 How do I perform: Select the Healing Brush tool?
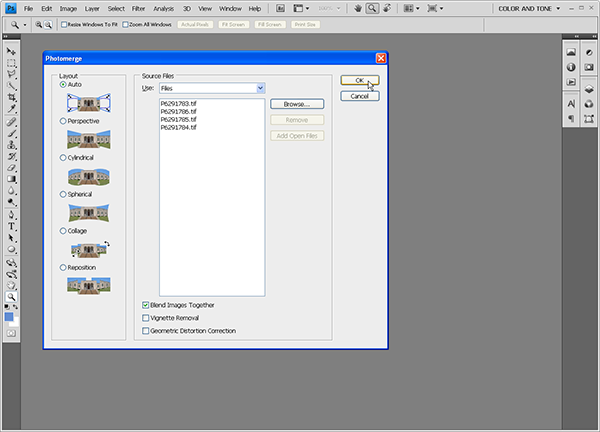11,122
